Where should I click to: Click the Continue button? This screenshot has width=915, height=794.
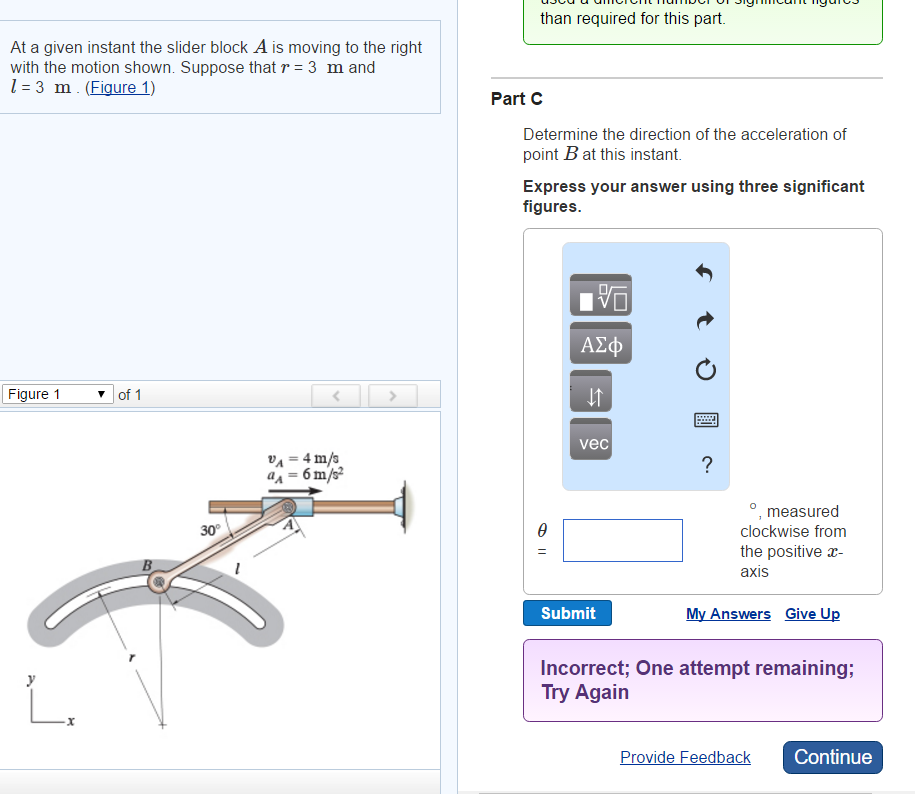[x=832, y=757]
